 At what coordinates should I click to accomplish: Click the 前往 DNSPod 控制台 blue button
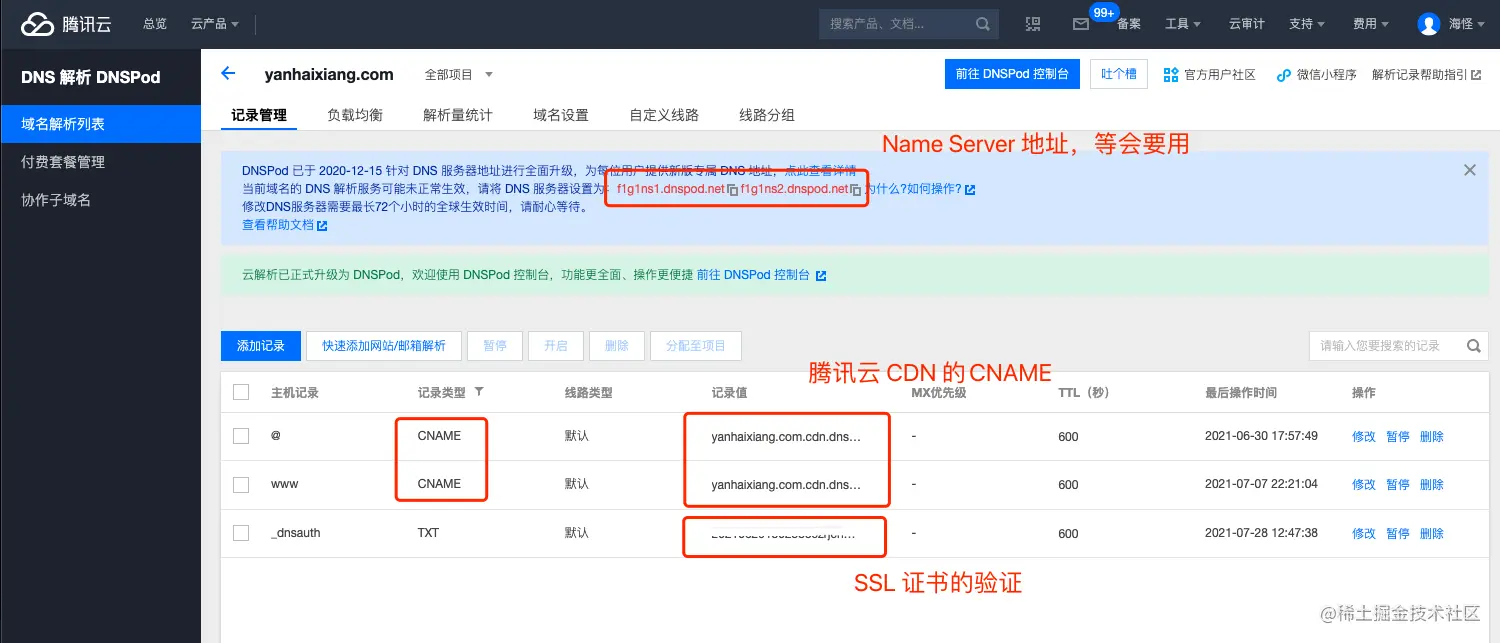pyautogui.click(x=1012, y=74)
